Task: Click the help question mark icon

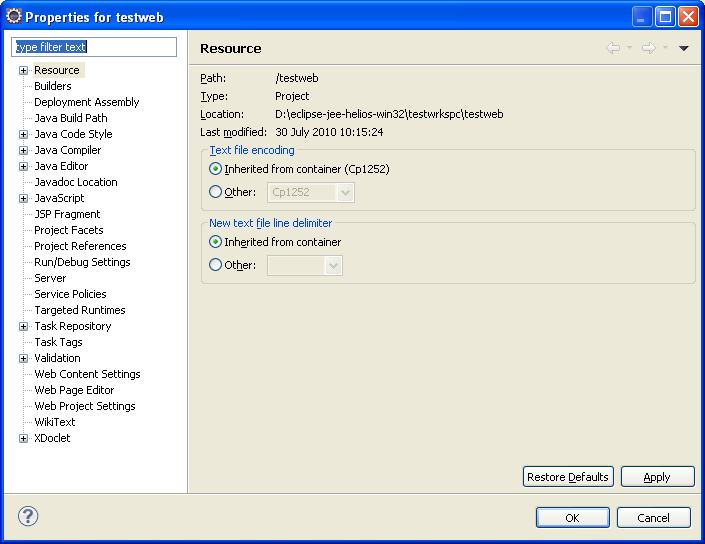Action: point(28,517)
